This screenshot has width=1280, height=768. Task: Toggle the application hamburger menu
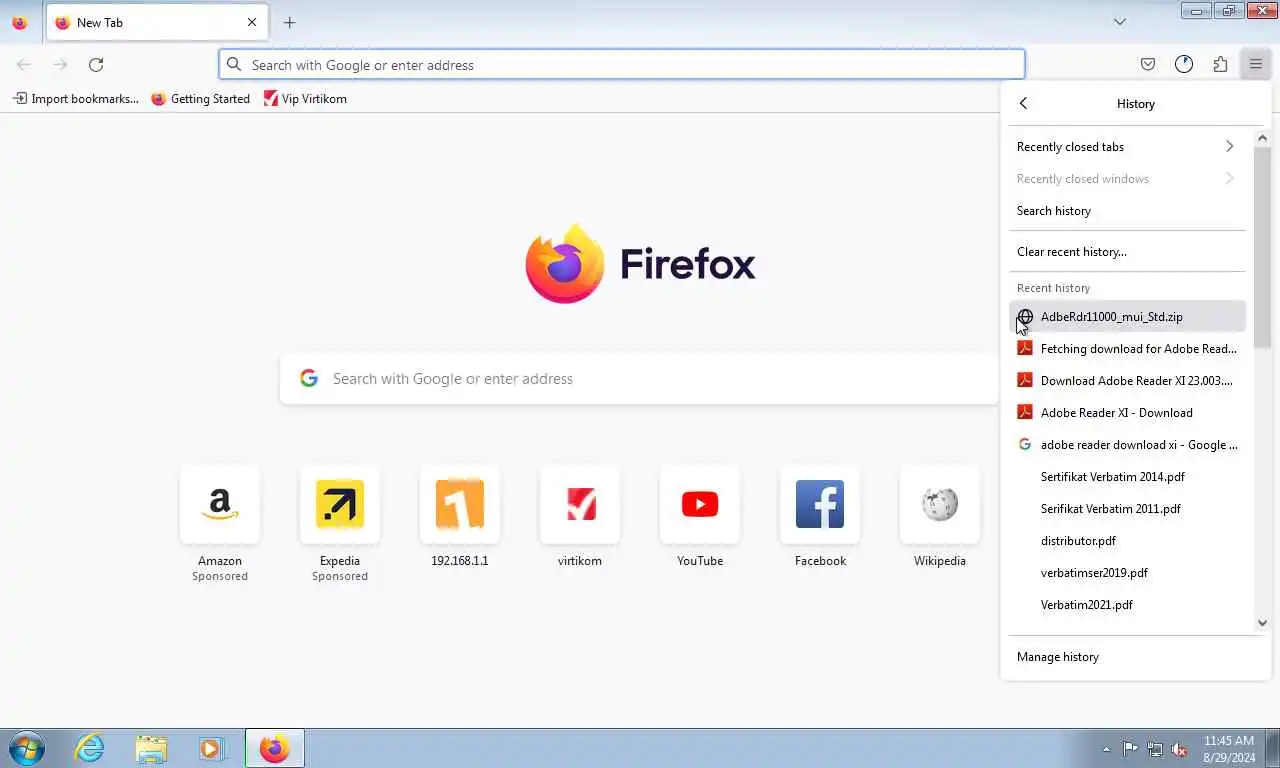[x=1256, y=65]
